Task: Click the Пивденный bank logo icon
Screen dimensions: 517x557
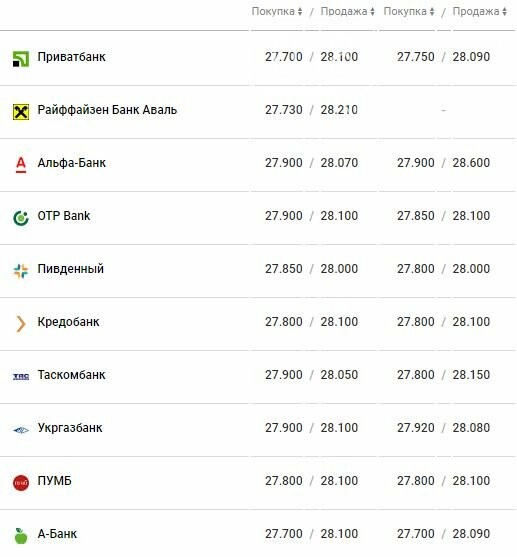Action: [x=21, y=271]
